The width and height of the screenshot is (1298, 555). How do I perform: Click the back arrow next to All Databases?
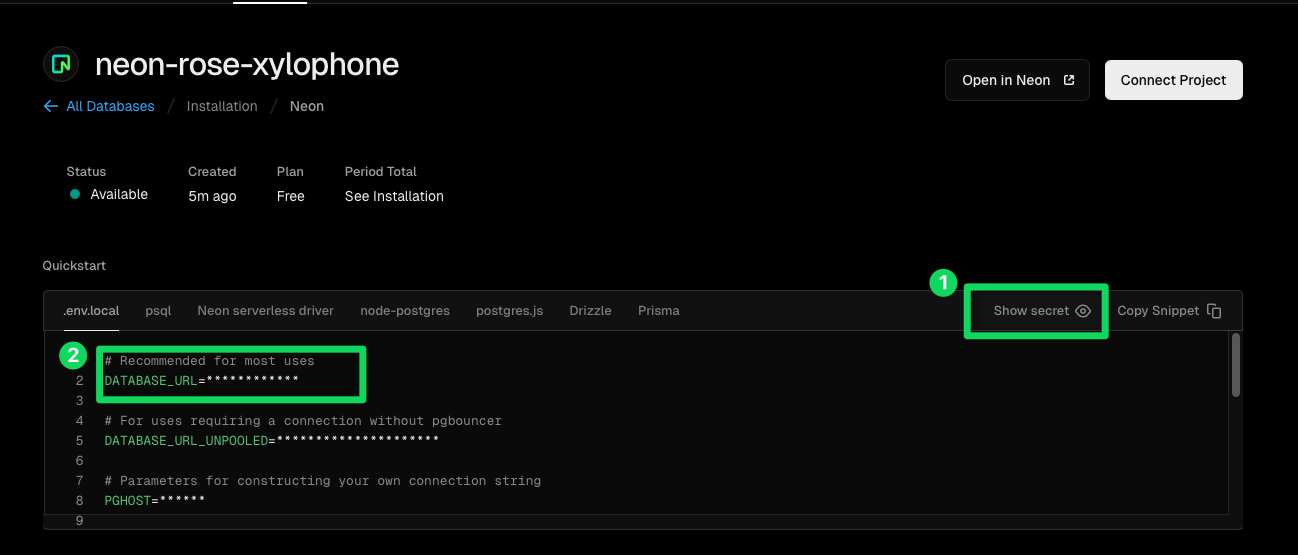pos(50,106)
